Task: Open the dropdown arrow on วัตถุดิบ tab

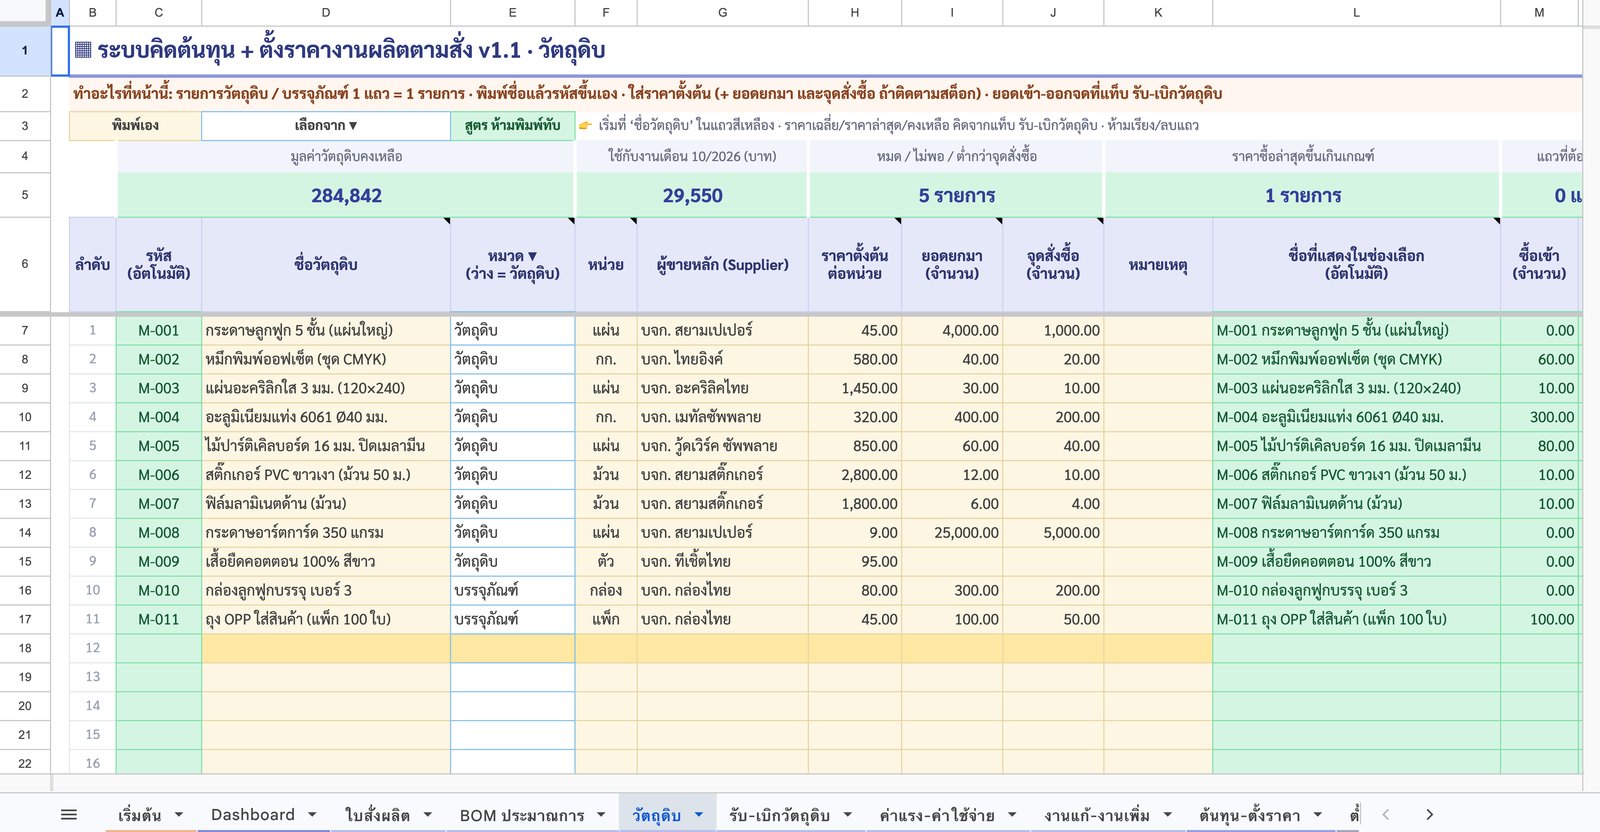Action: (x=698, y=815)
